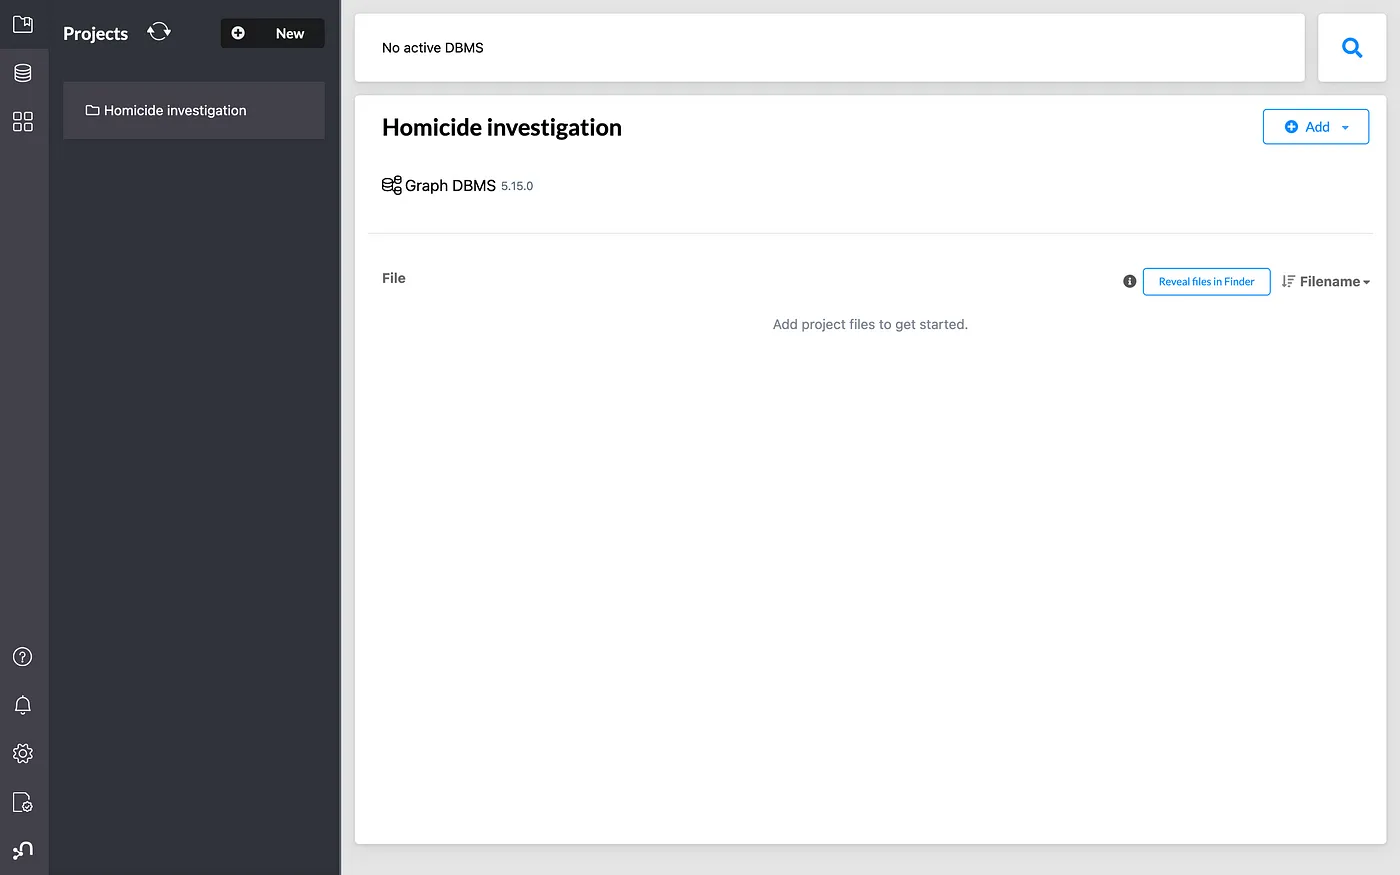This screenshot has width=1400, height=875.
Task: Click the File section heading
Action: (x=394, y=278)
